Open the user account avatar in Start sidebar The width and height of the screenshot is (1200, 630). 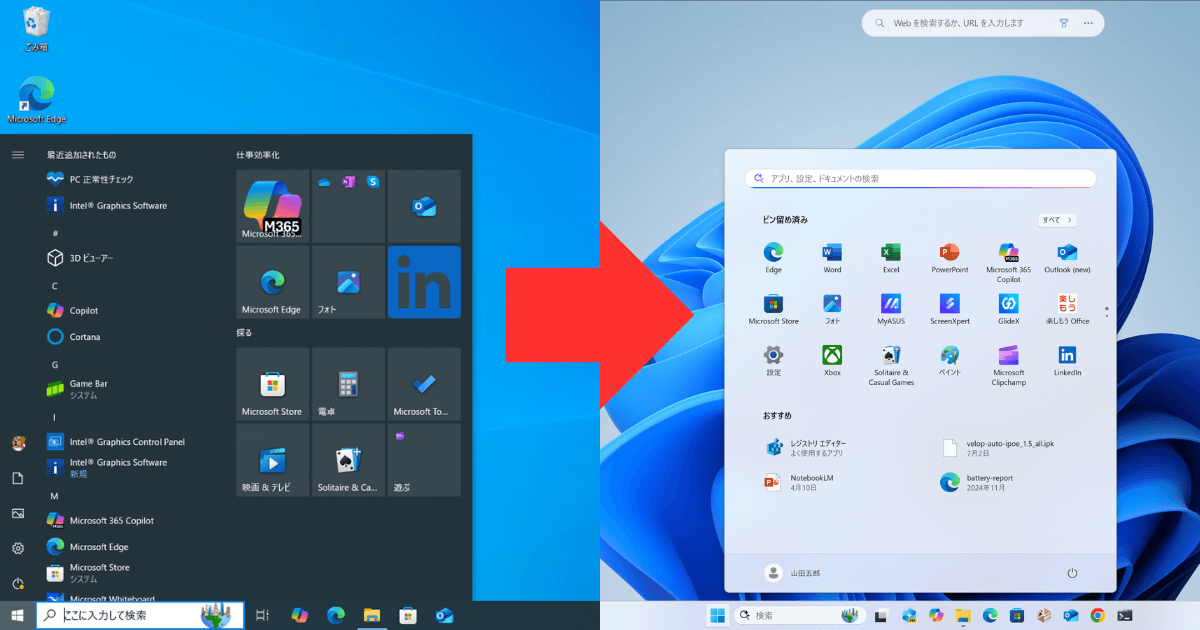click(18, 443)
